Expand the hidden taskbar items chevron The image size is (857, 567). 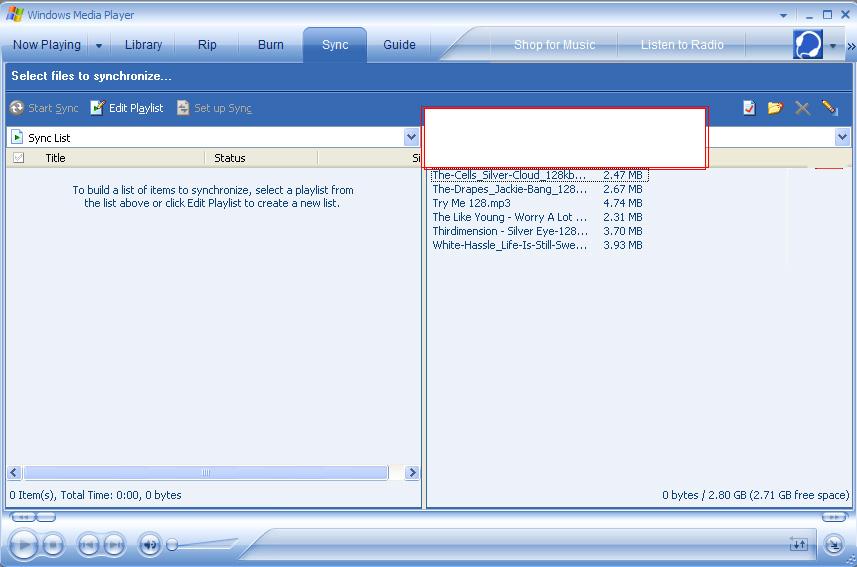click(851, 46)
